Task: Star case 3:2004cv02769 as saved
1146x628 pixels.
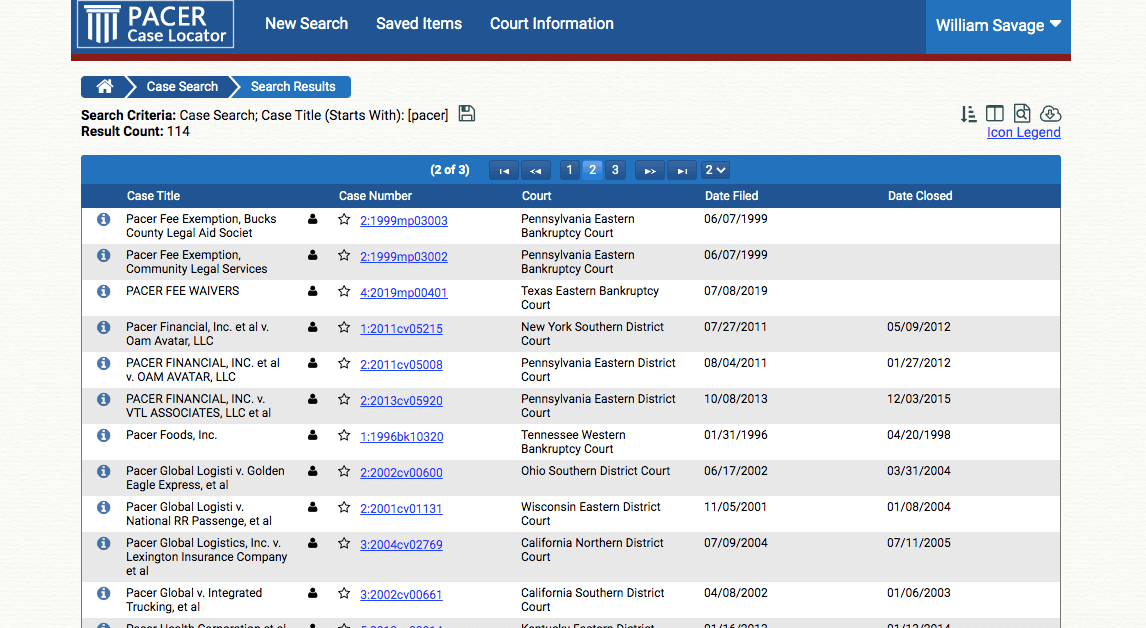Action: click(x=344, y=543)
